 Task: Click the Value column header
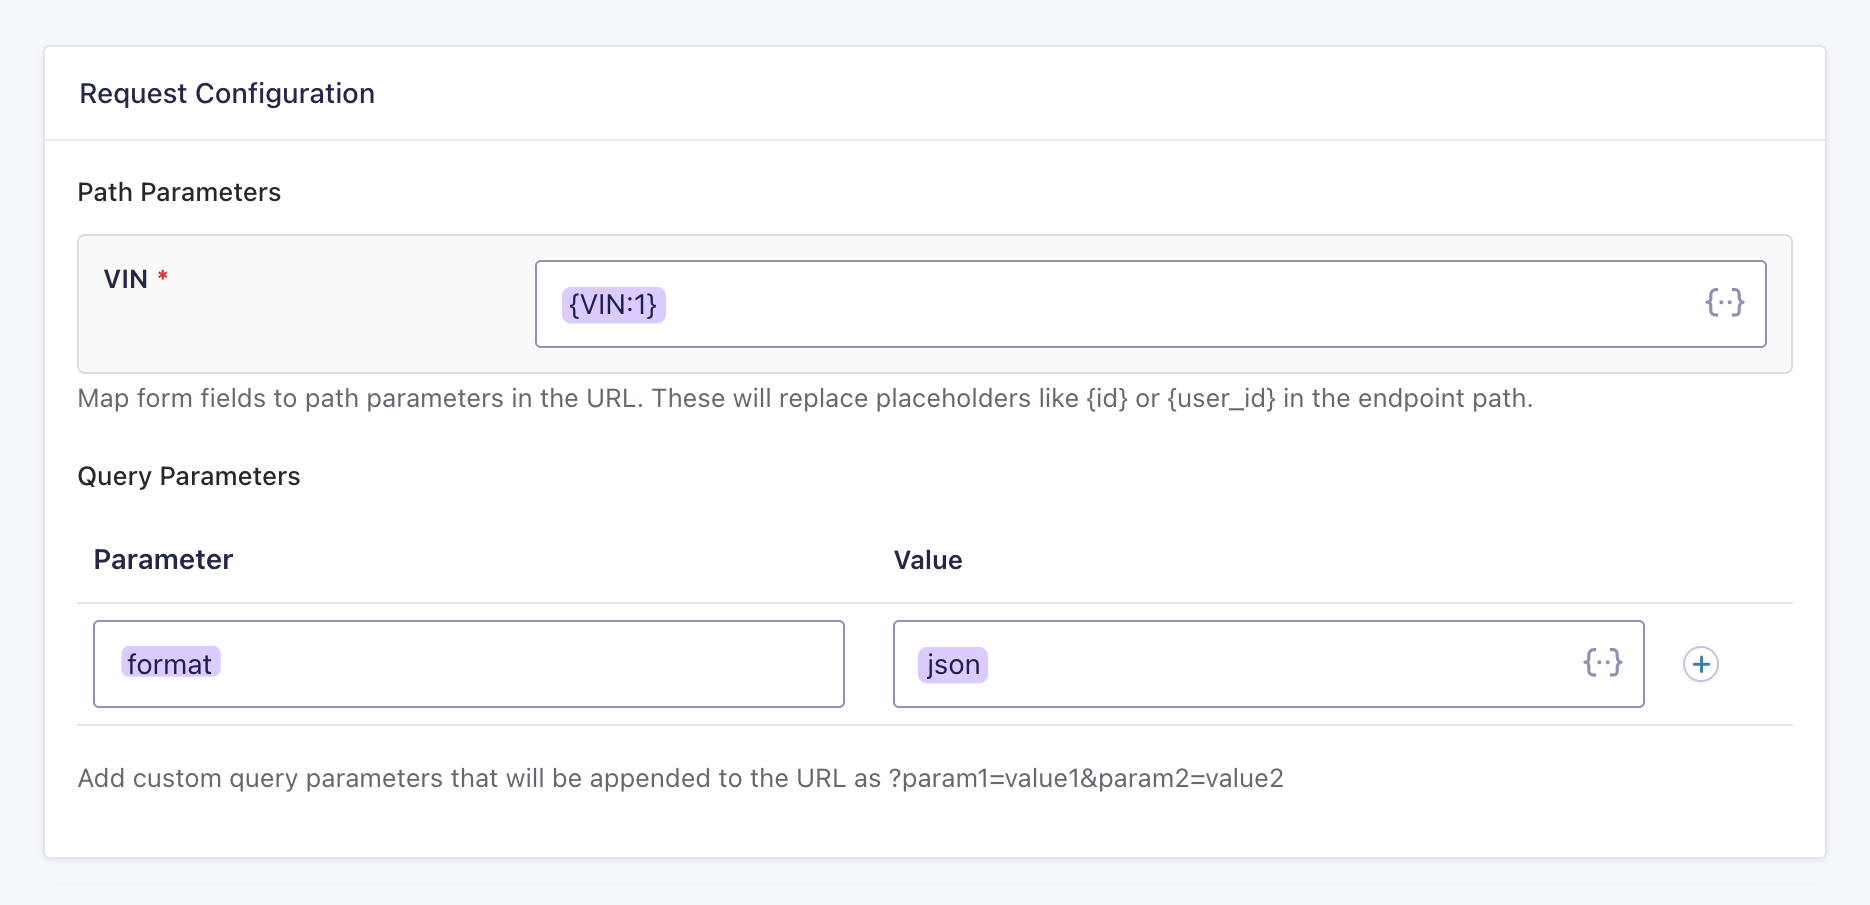tap(927, 560)
